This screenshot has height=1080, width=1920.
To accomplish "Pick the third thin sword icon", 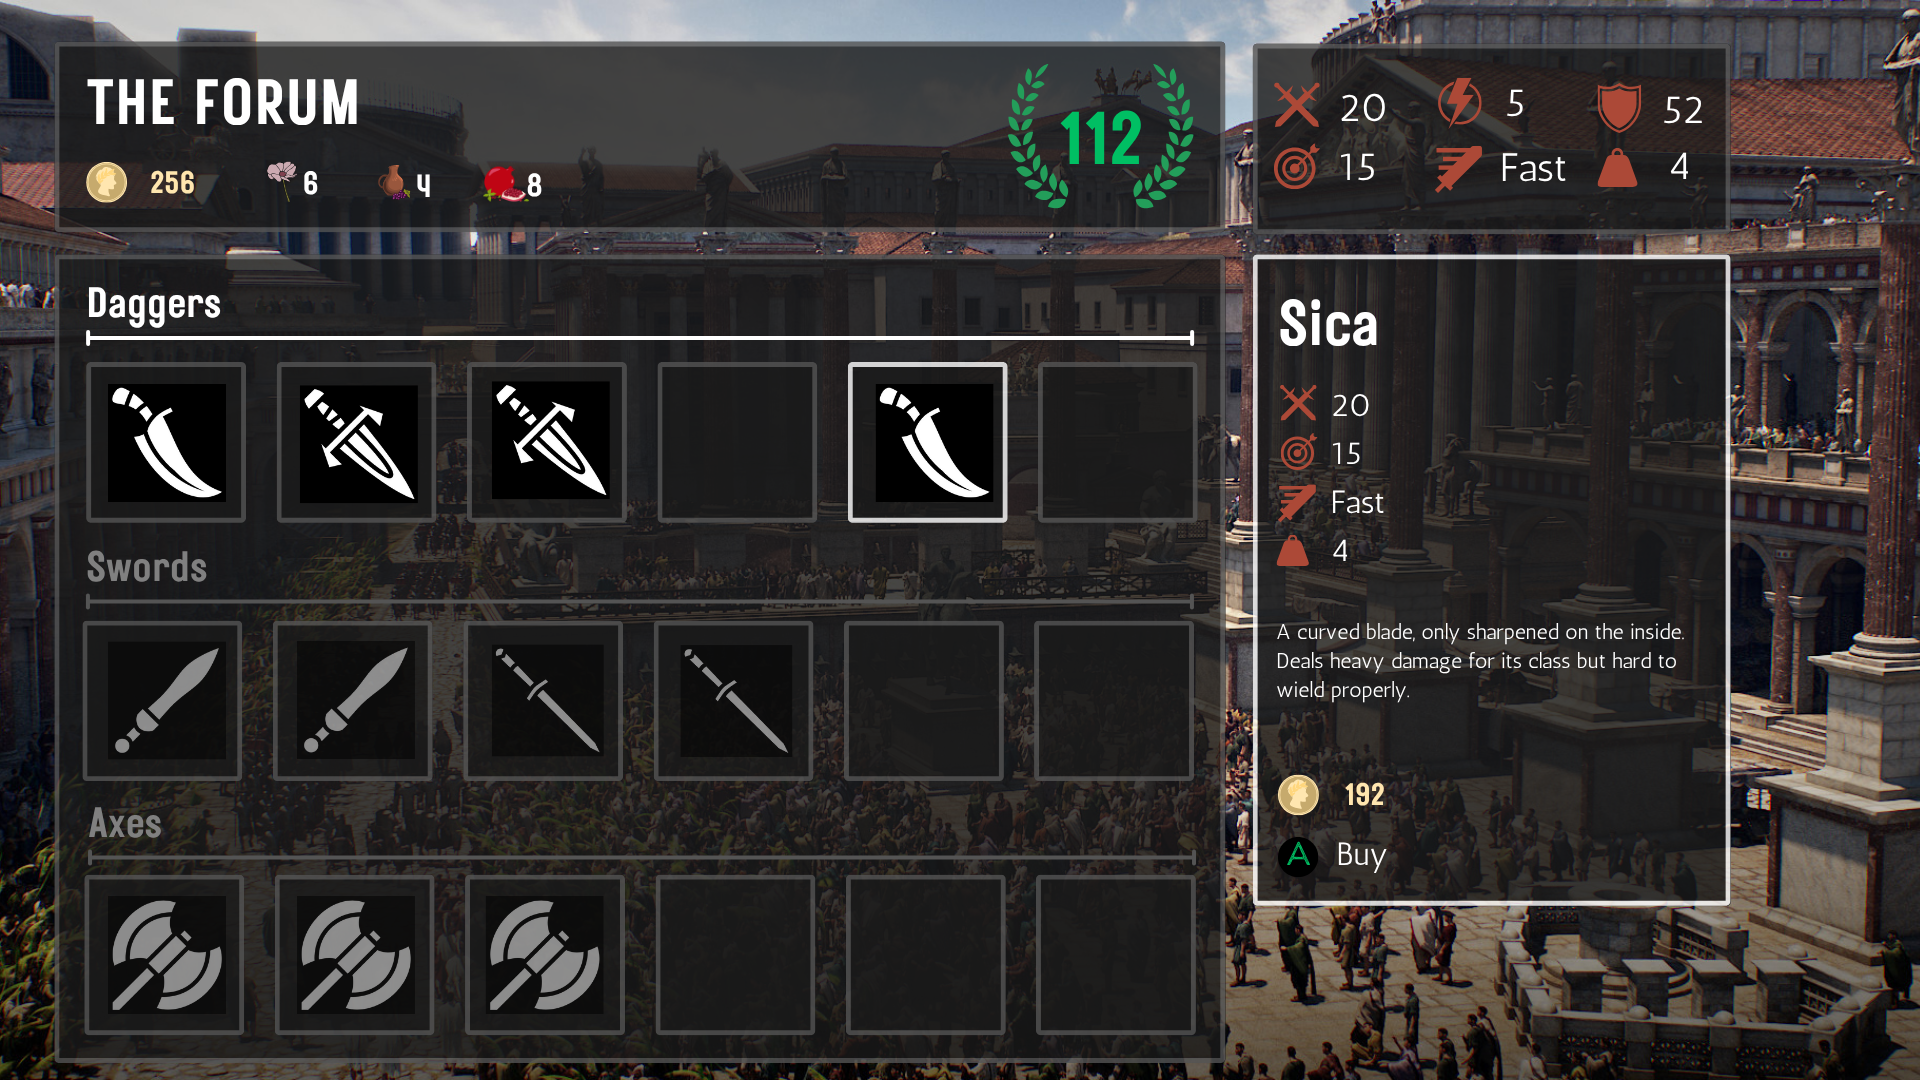I will [x=545, y=700].
